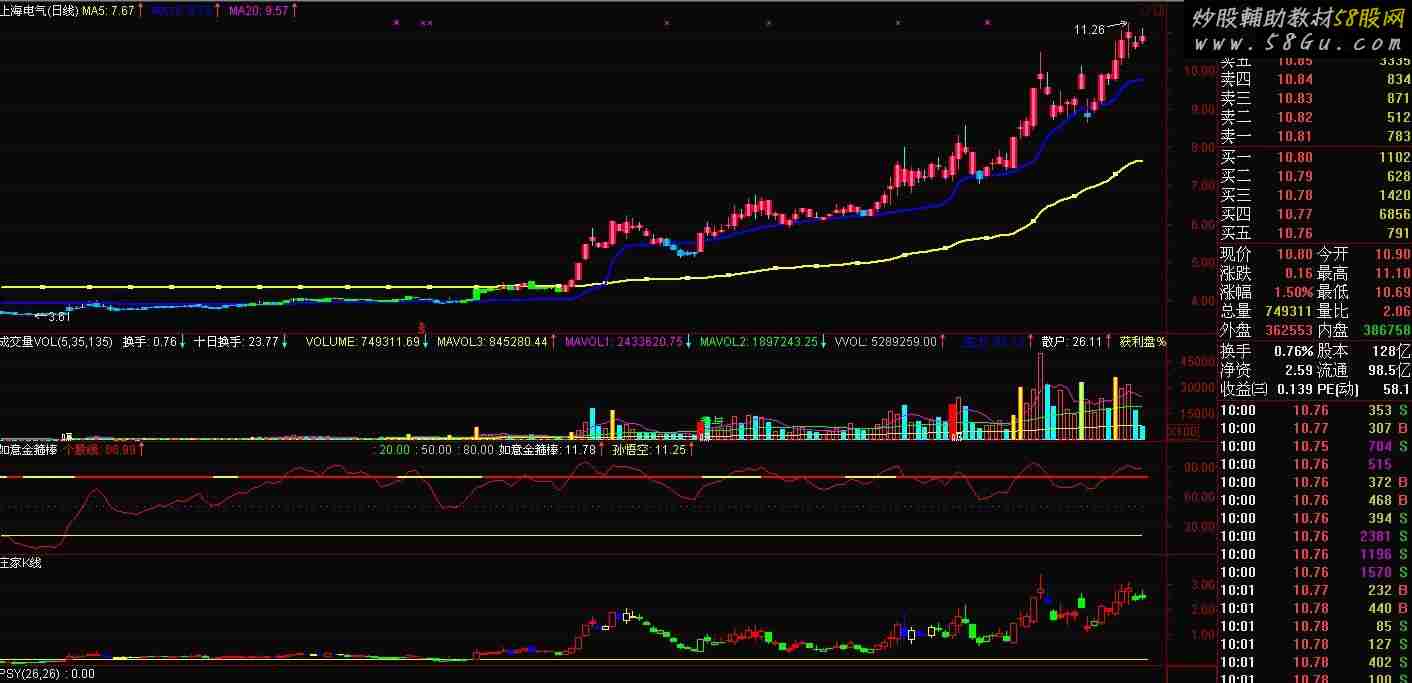
Task: Click the 3.61 low price annotation
Action: tap(60, 317)
